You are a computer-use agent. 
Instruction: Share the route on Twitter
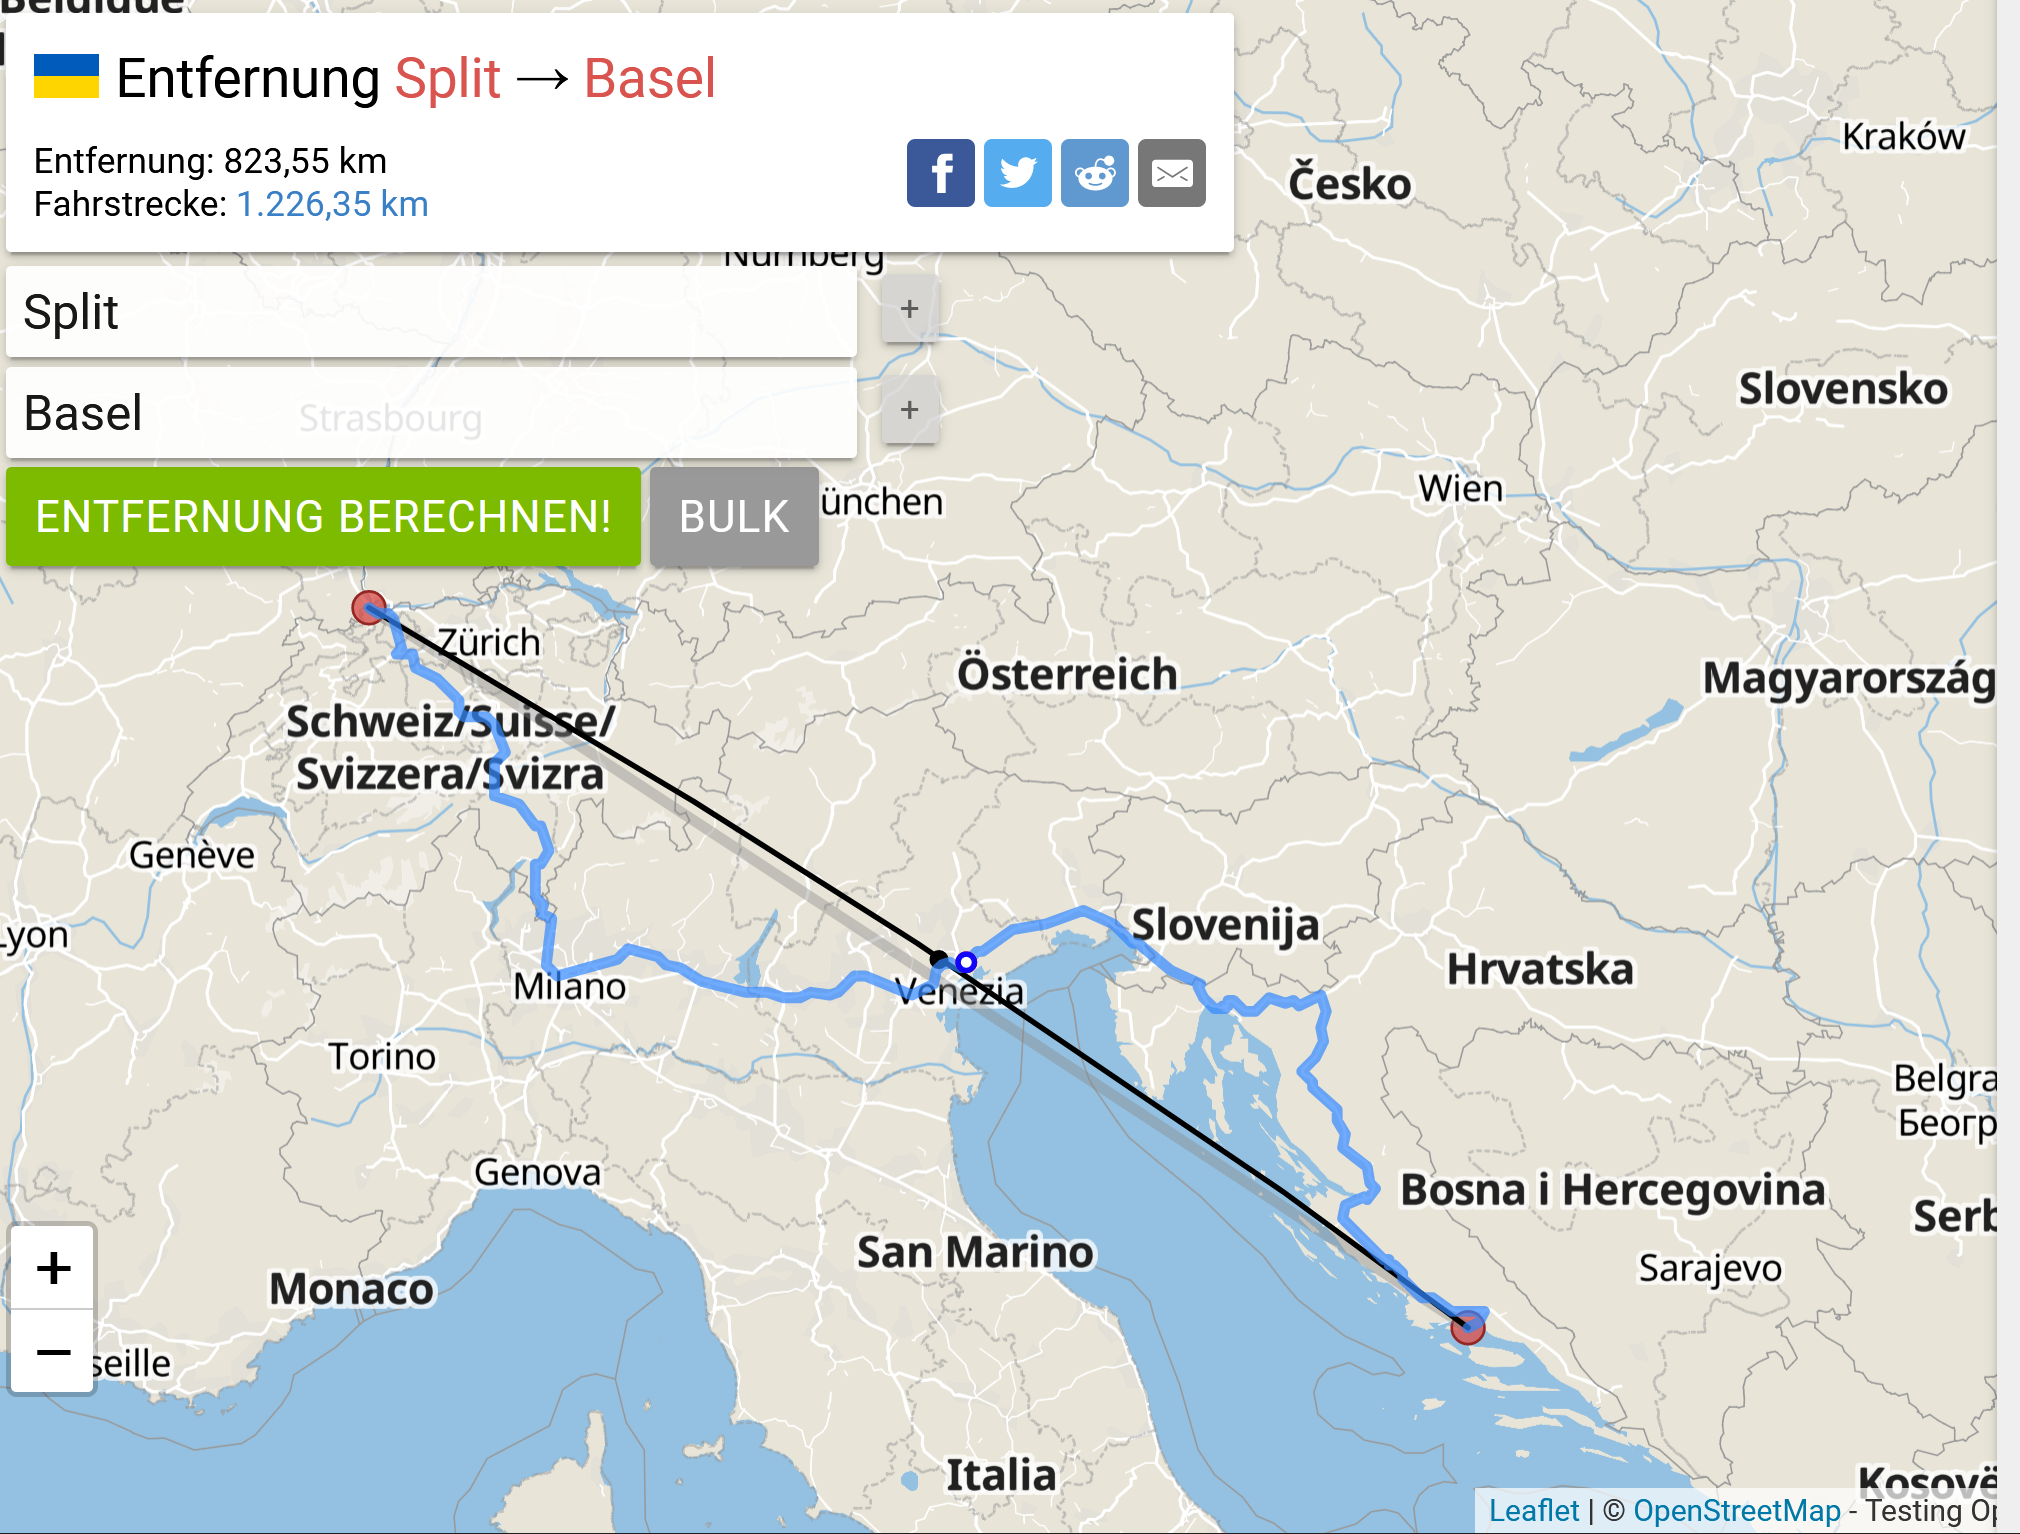click(1017, 173)
